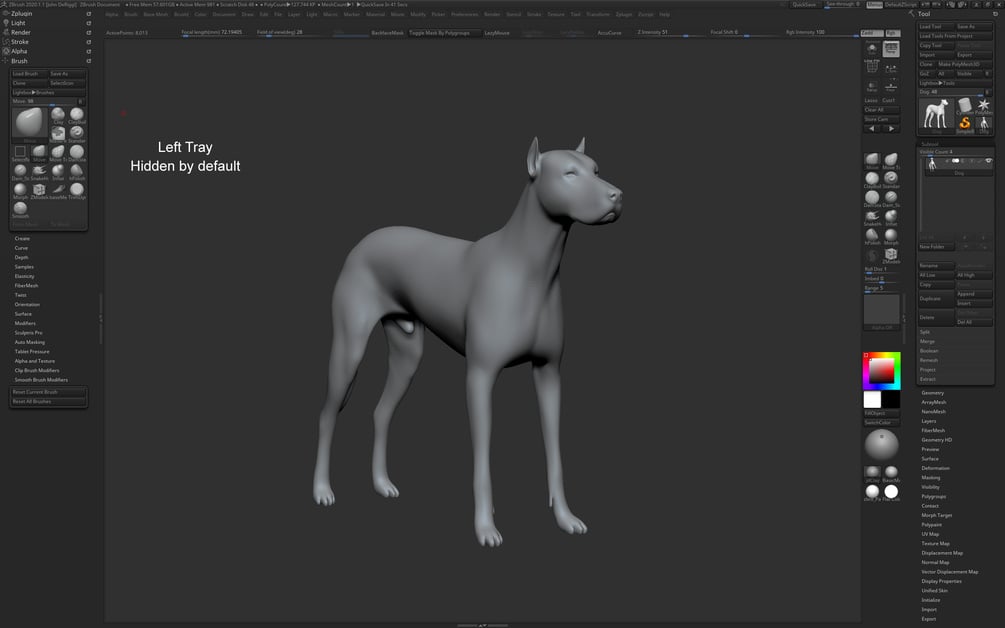Select the Cylinder3D tool icon

(x=965, y=106)
